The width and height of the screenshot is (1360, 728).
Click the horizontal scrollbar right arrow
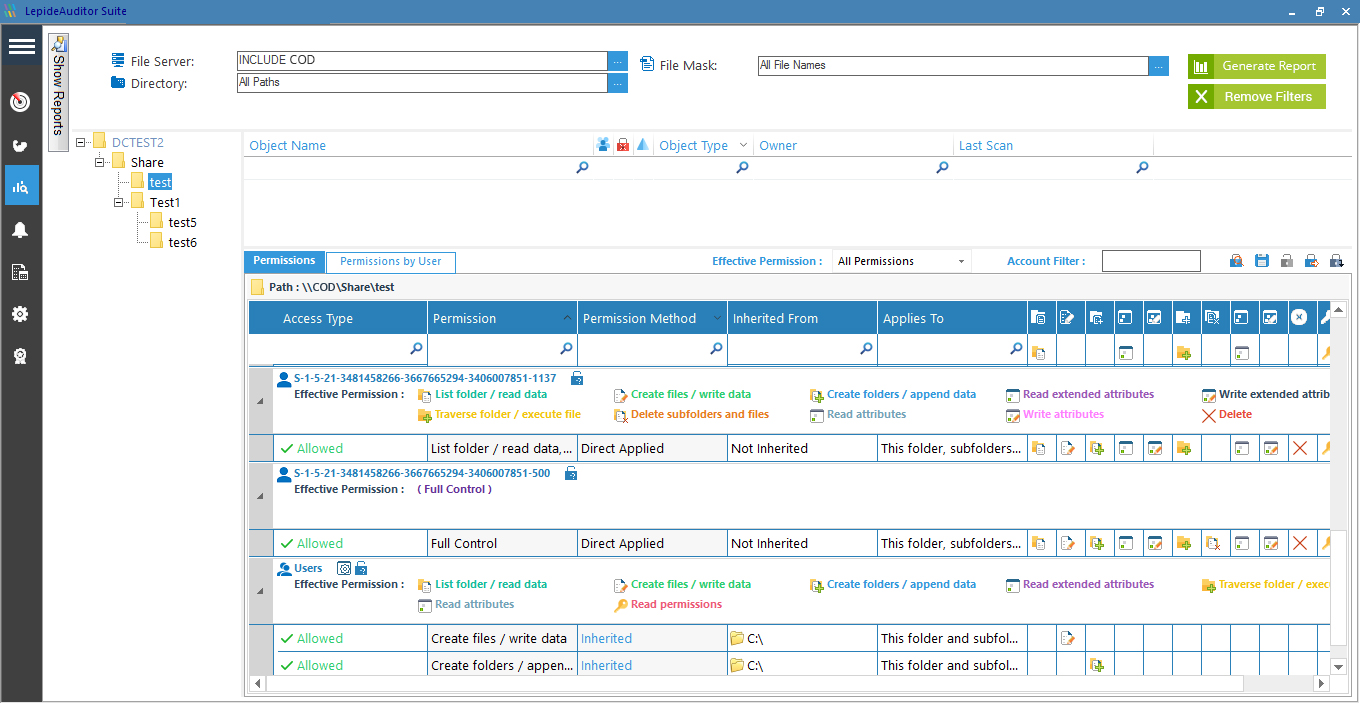[1320, 684]
